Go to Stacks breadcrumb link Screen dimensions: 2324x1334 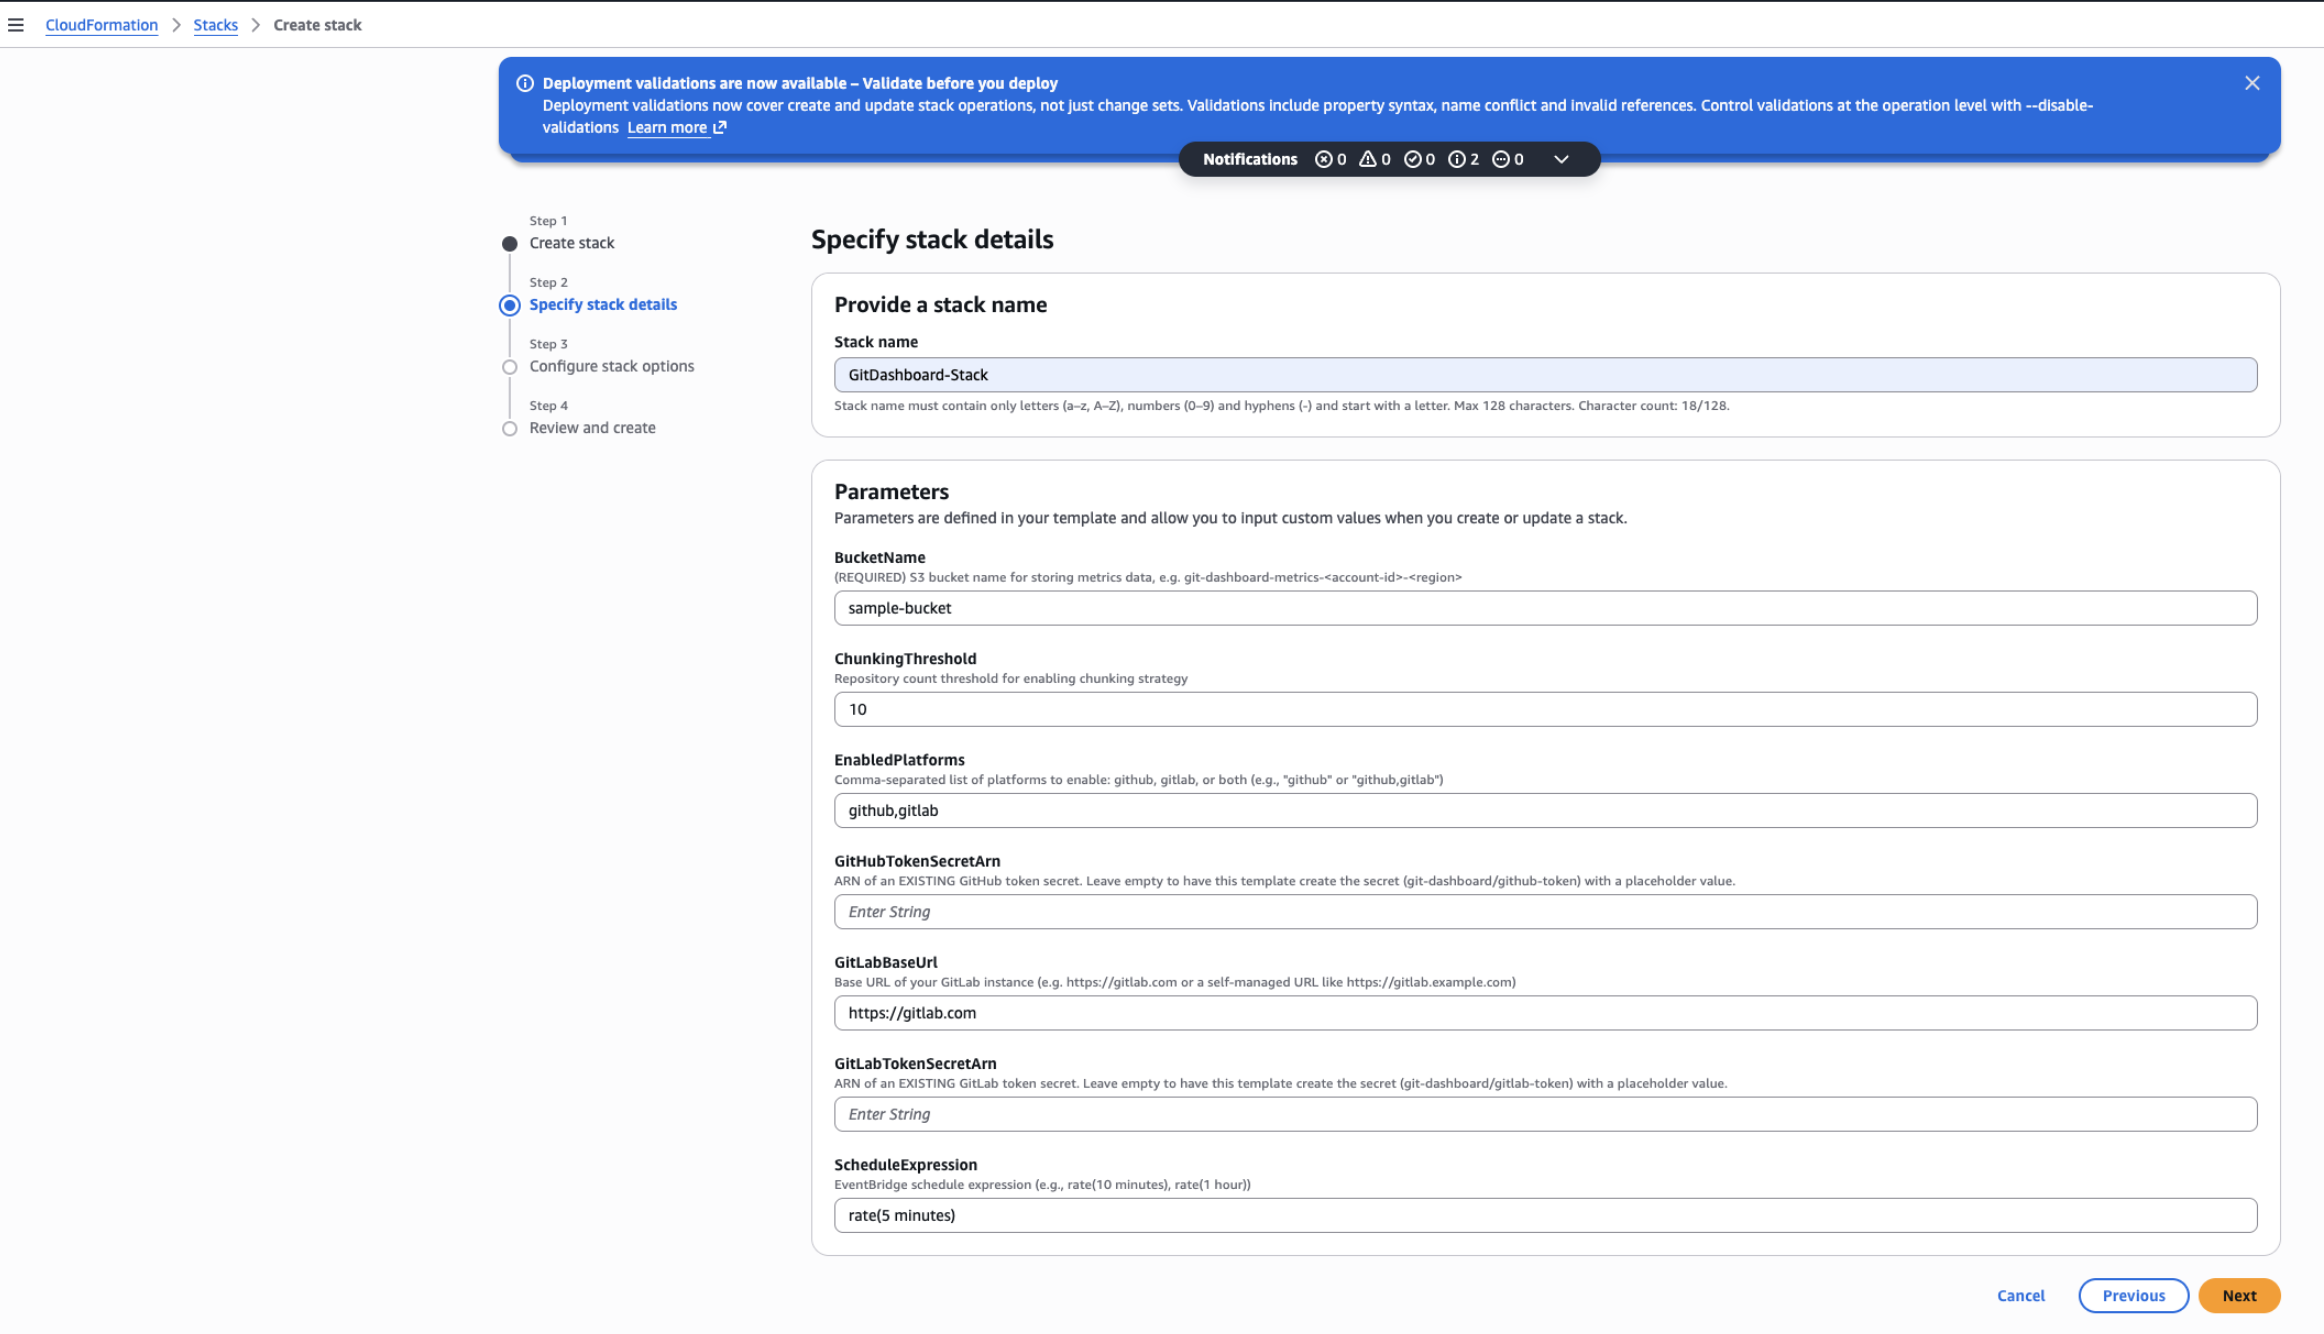[215, 25]
